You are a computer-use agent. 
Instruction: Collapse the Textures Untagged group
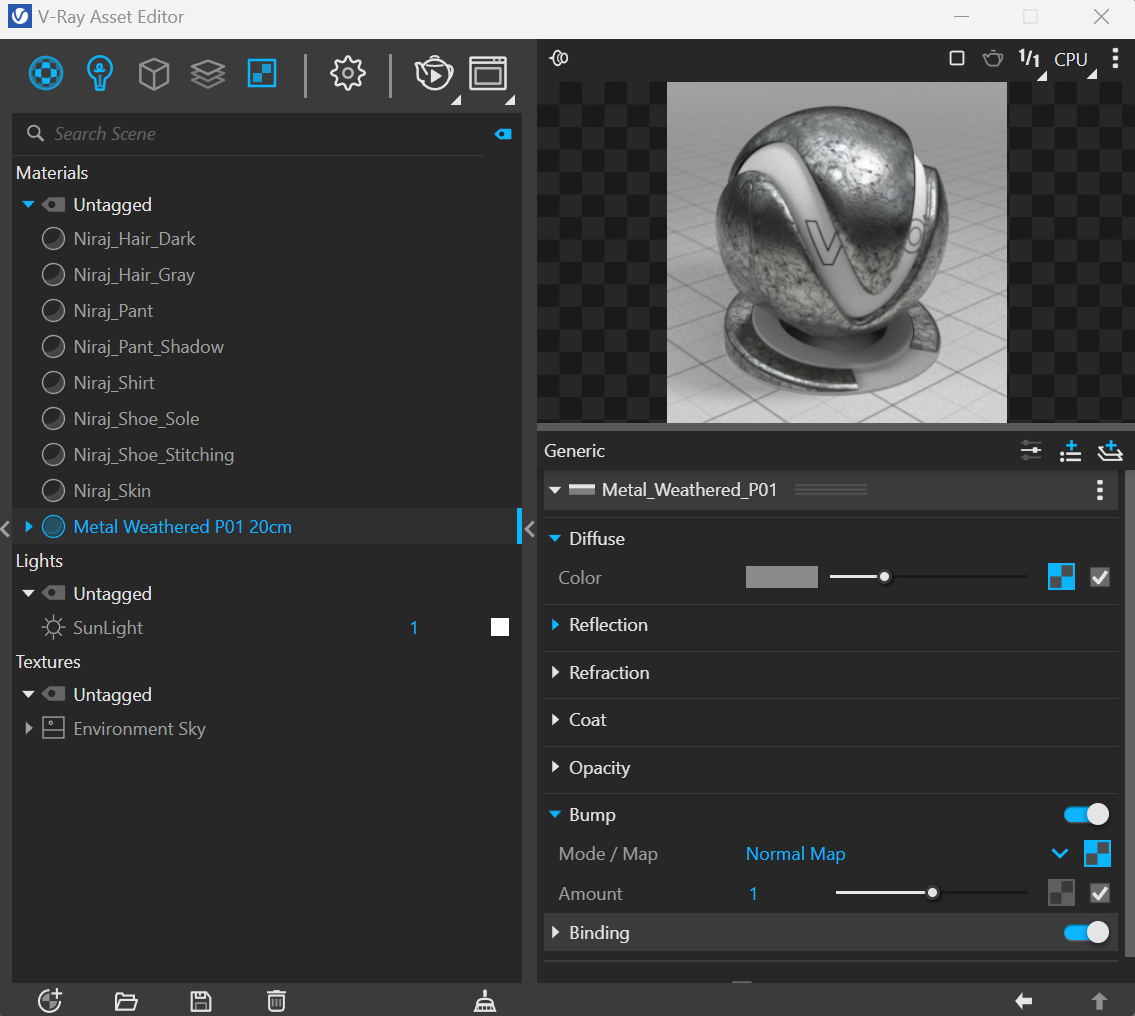pos(28,694)
